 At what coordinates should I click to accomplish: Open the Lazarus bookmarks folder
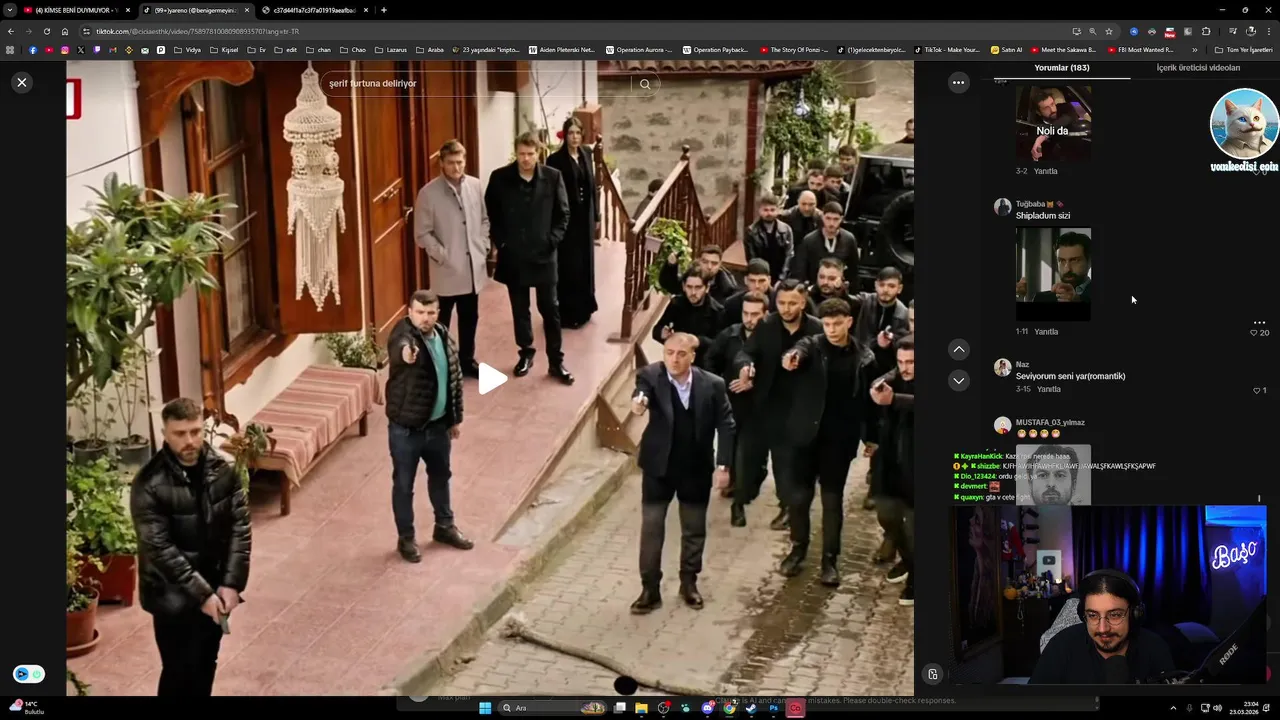[x=391, y=50]
